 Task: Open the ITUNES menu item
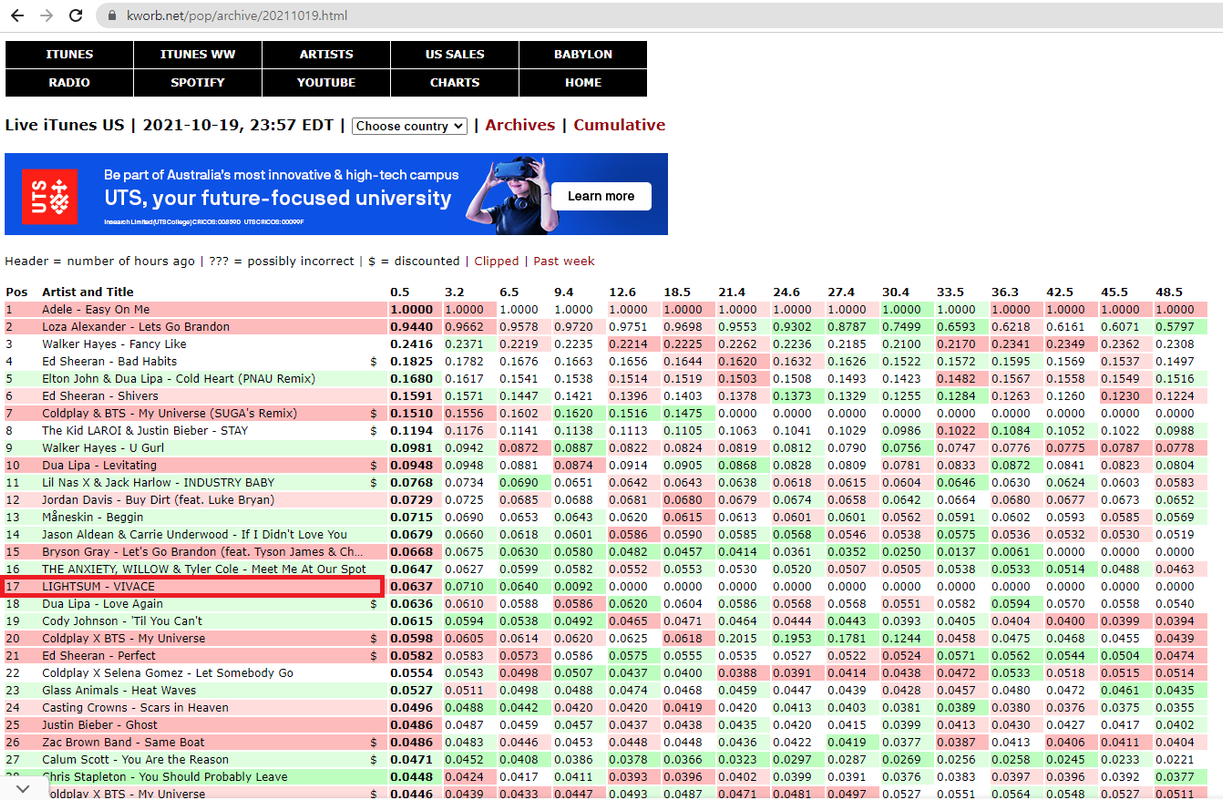pyautogui.click(x=69, y=54)
